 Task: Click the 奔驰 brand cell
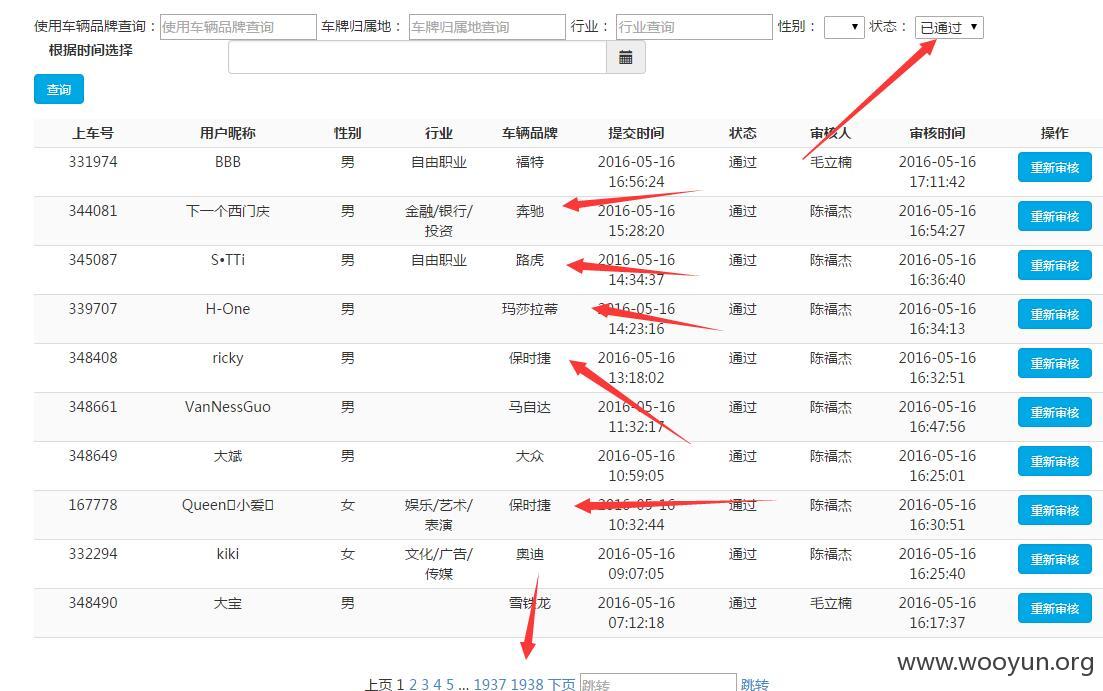tap(530, 211)
